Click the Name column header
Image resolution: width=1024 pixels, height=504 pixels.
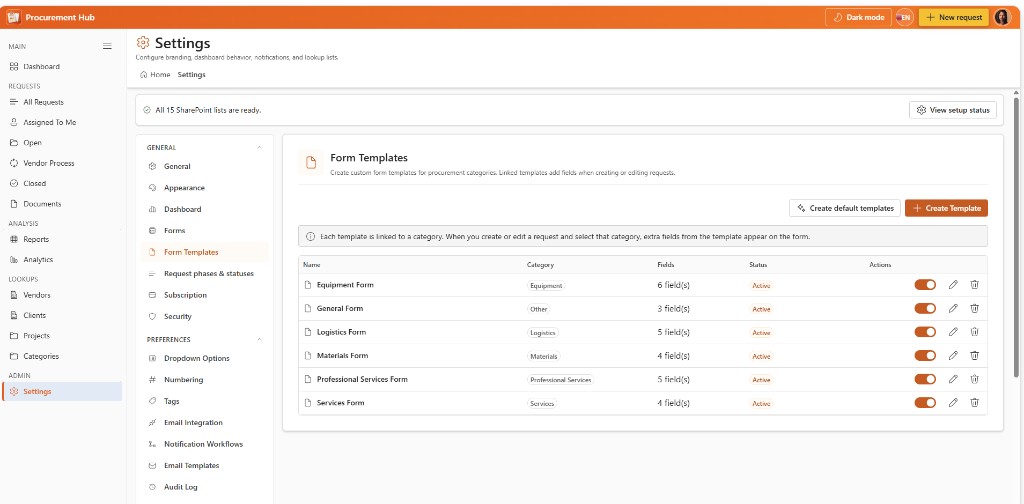pyautogui.click(x=312, y=265)
